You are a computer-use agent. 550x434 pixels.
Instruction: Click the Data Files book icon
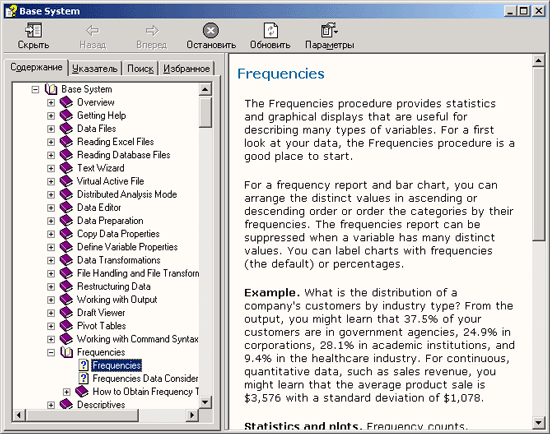(x=66, y=129)
